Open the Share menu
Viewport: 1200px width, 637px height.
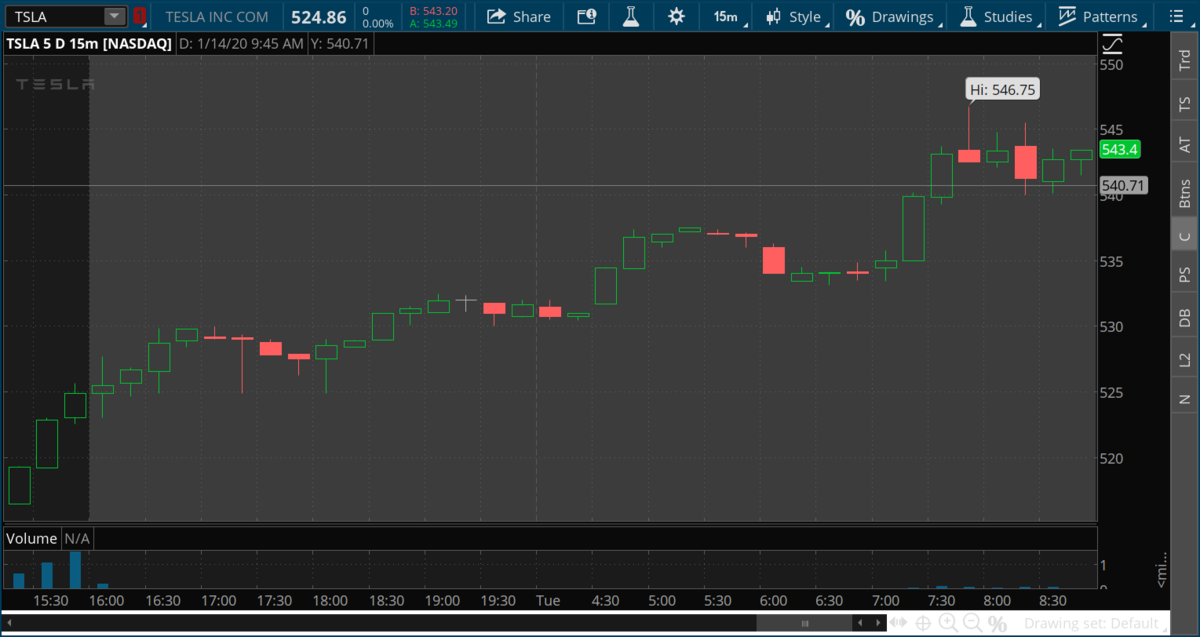pyautogui.click(x=518, y=16)
